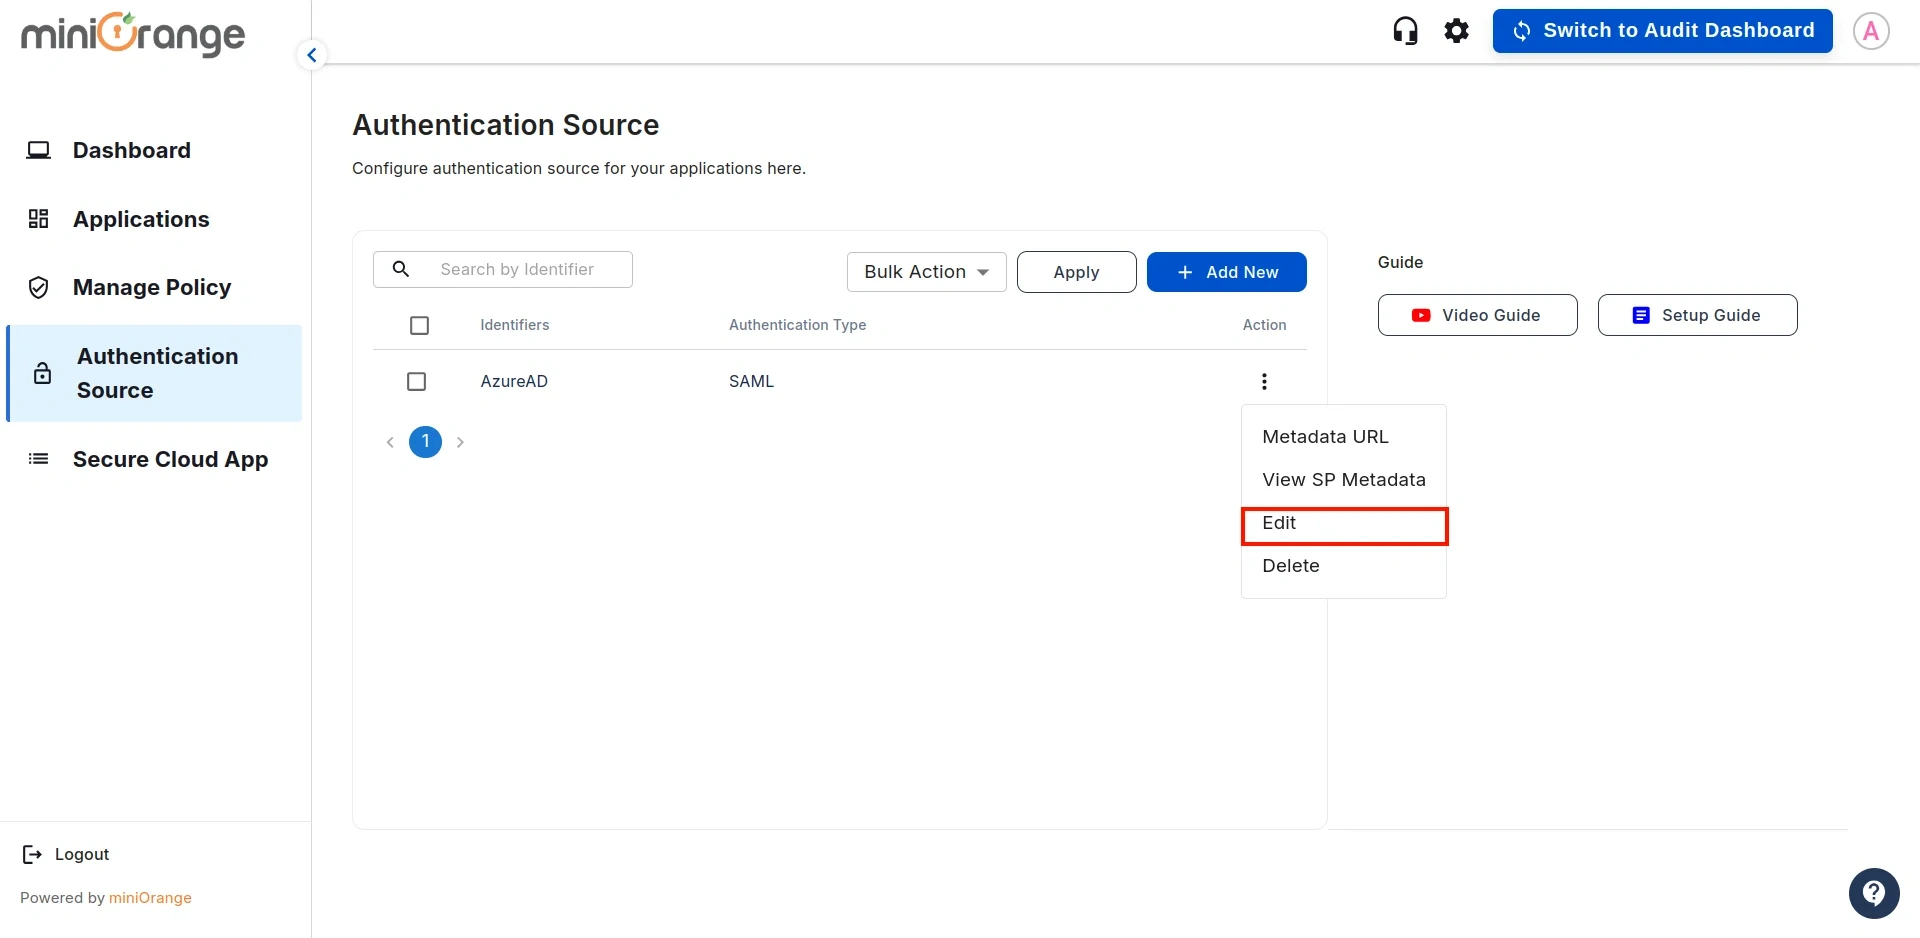Click the next page chevron
1920x938 pixels.
click(460, 441)
